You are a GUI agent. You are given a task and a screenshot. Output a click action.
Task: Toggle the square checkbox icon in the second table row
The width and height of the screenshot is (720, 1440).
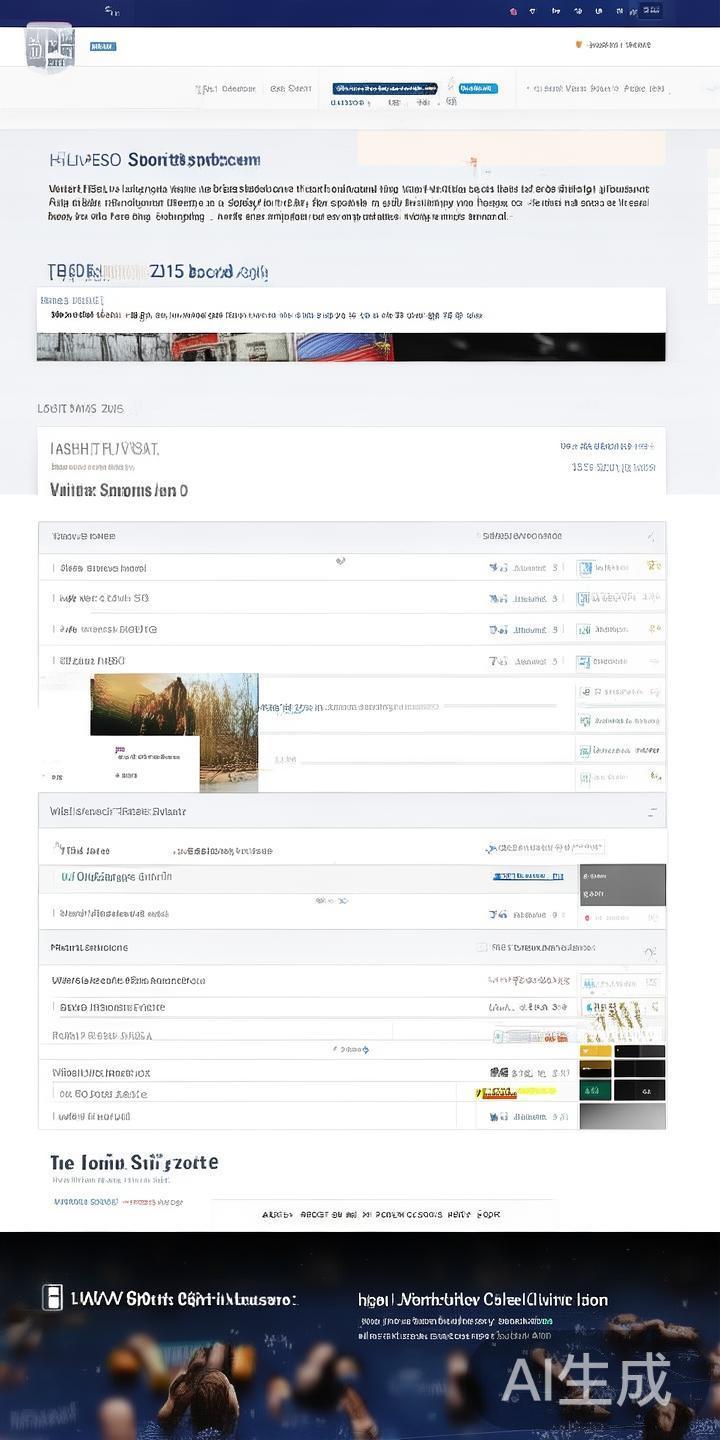[586, 599]
